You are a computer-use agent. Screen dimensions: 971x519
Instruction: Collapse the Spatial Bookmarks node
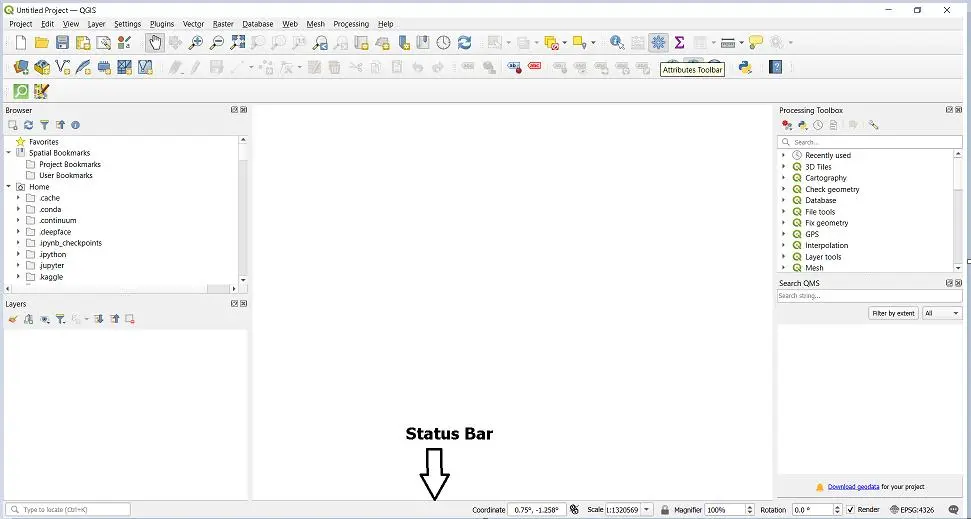9,152
